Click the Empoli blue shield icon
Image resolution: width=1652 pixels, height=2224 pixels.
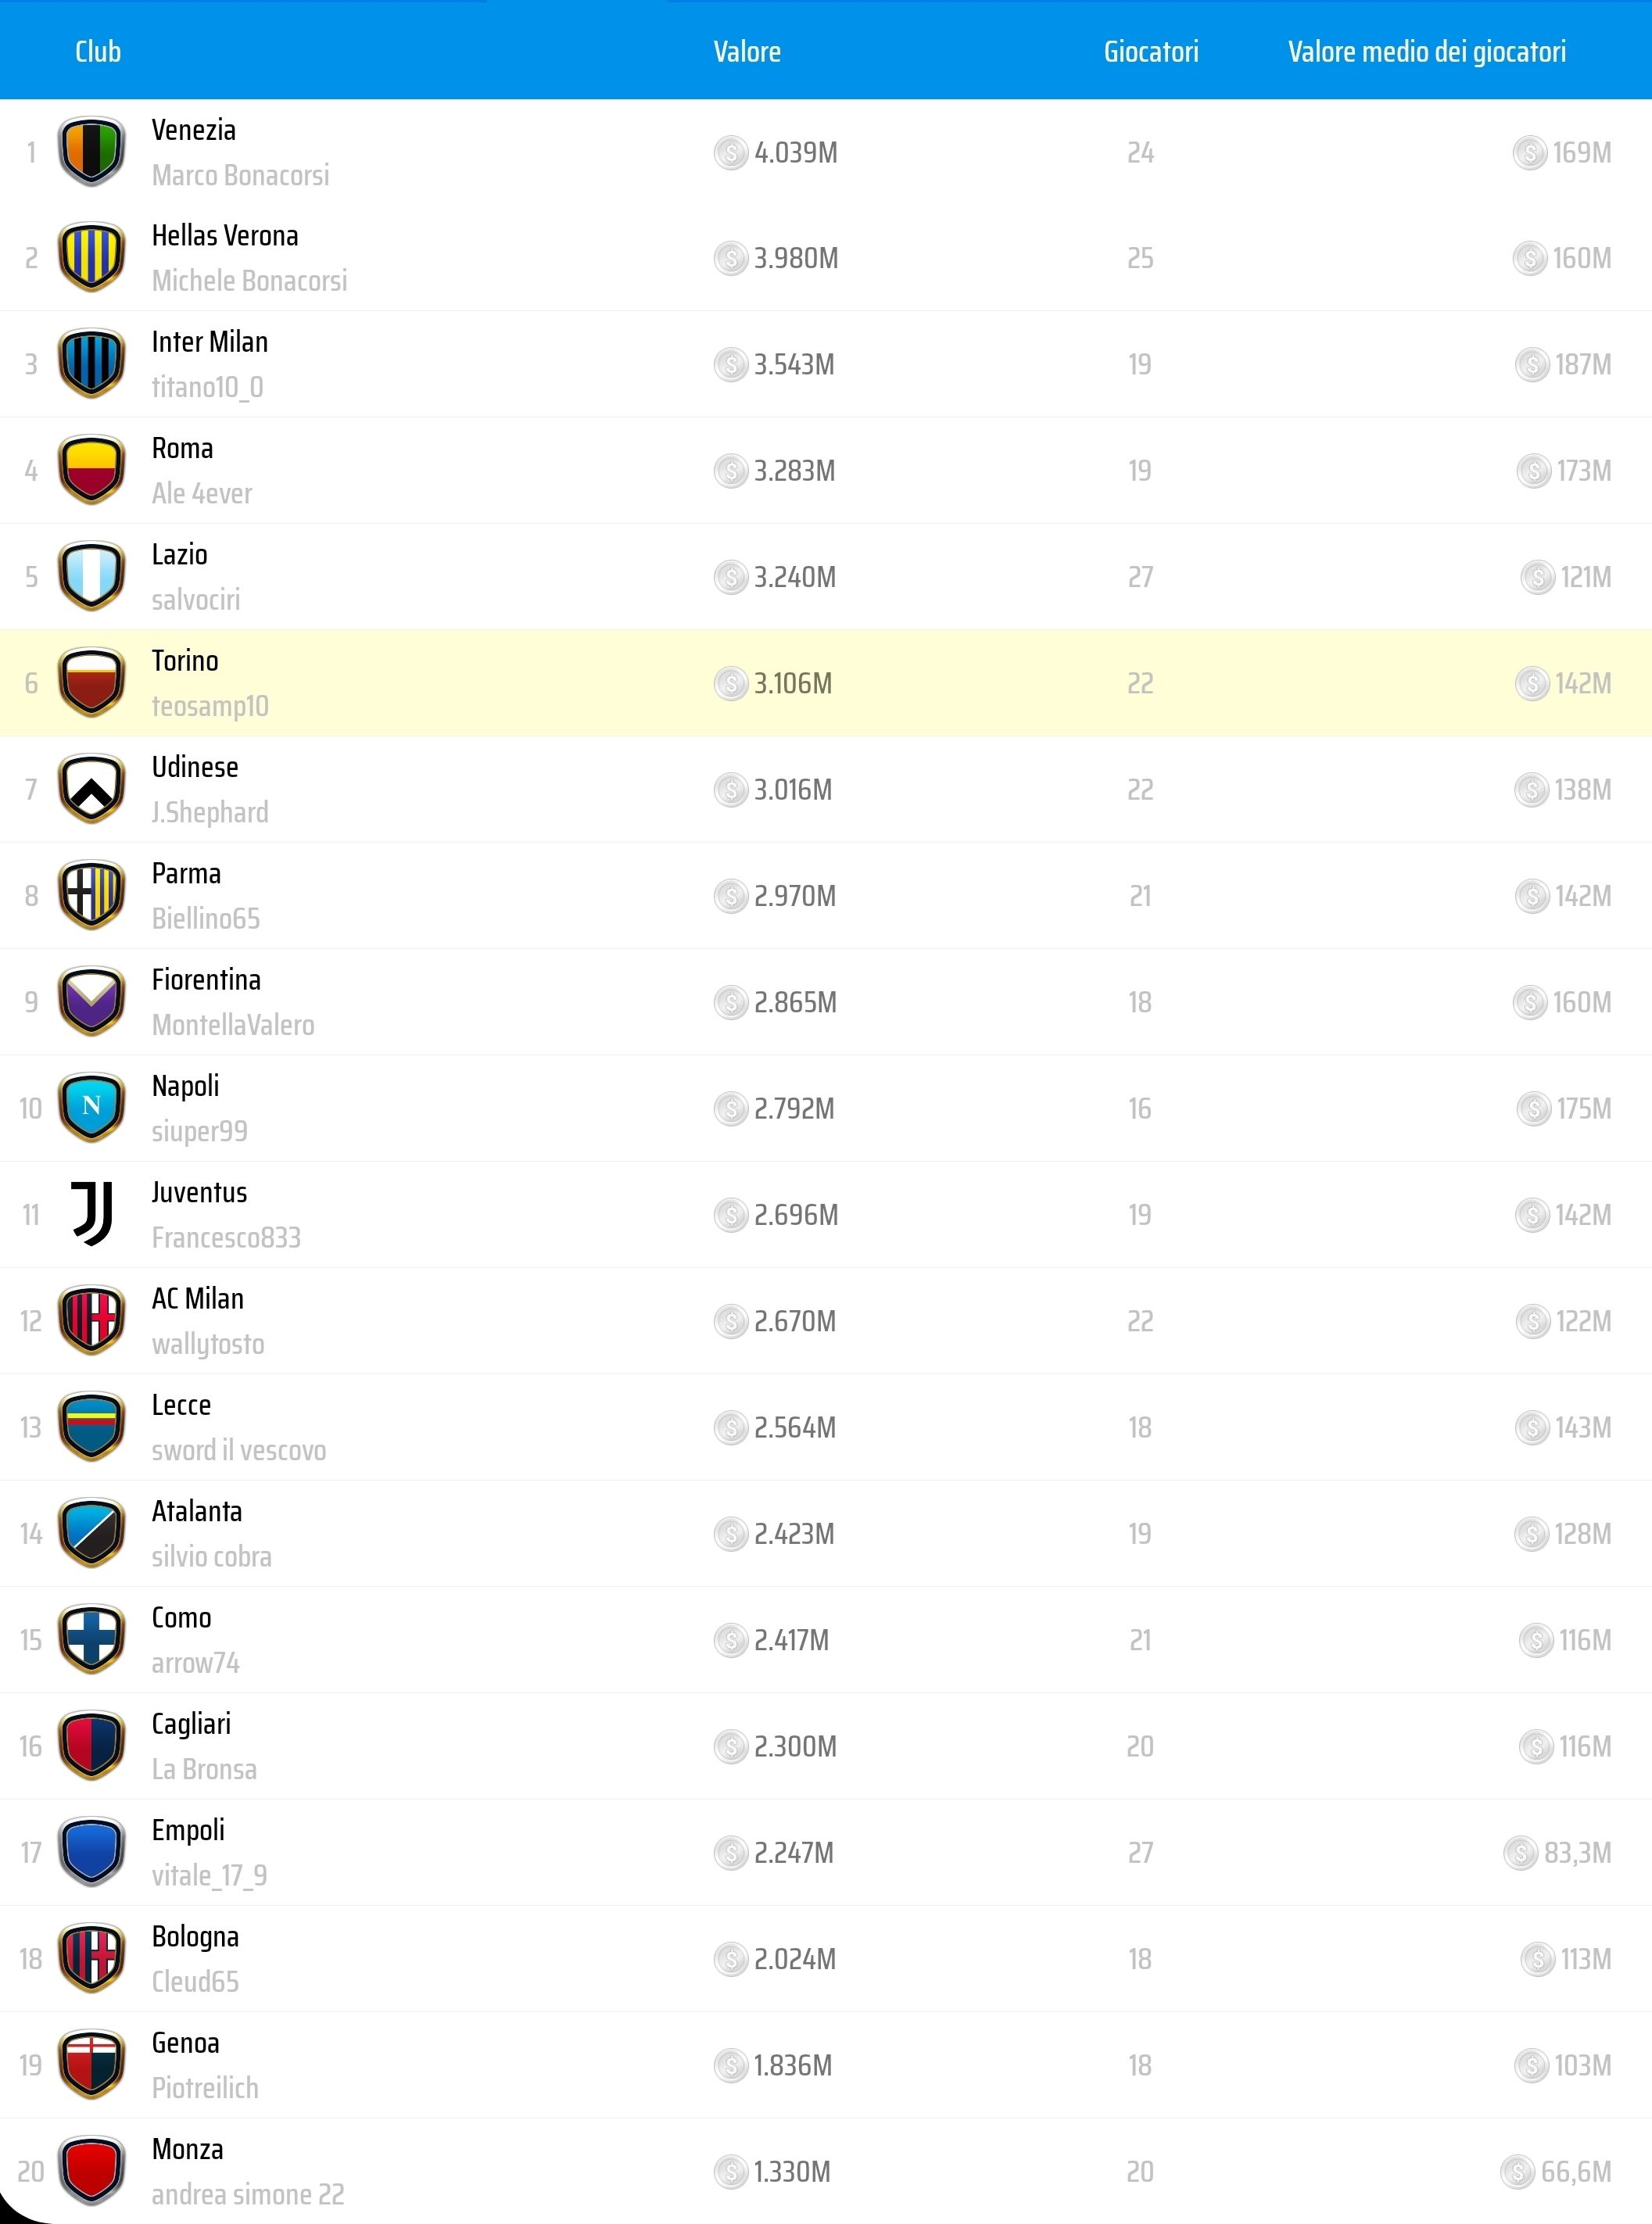91,1852
